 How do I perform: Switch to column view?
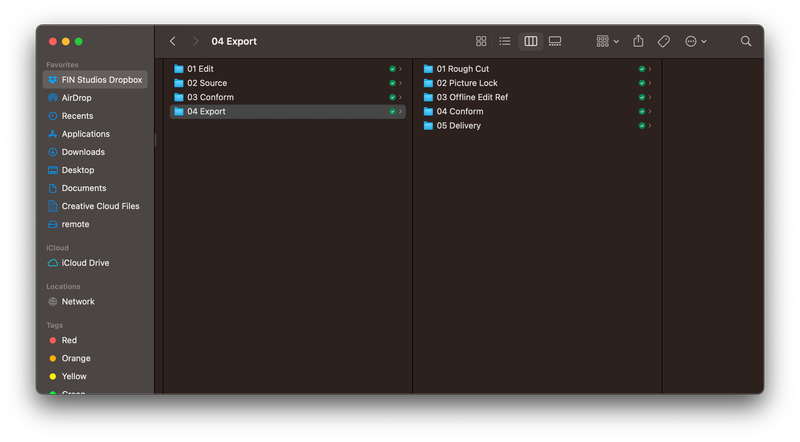click(x=531, y=41)
